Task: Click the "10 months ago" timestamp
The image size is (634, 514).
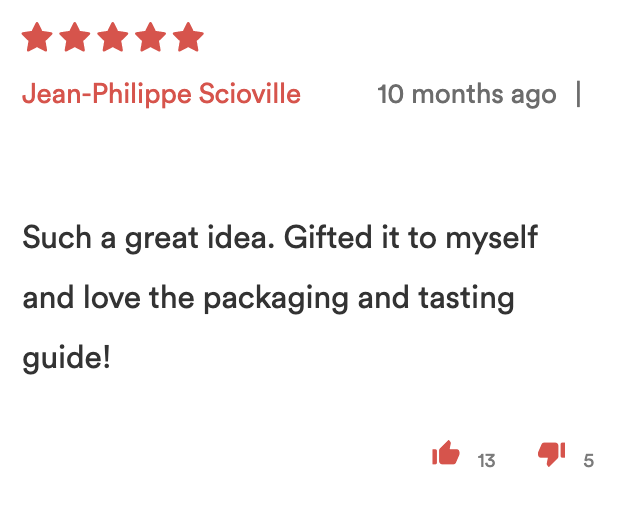Action: pos(466,95)
